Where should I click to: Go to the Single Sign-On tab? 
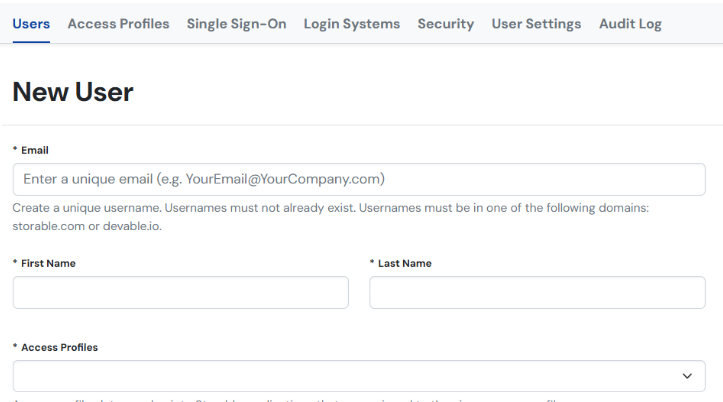[x=236, y=24]
